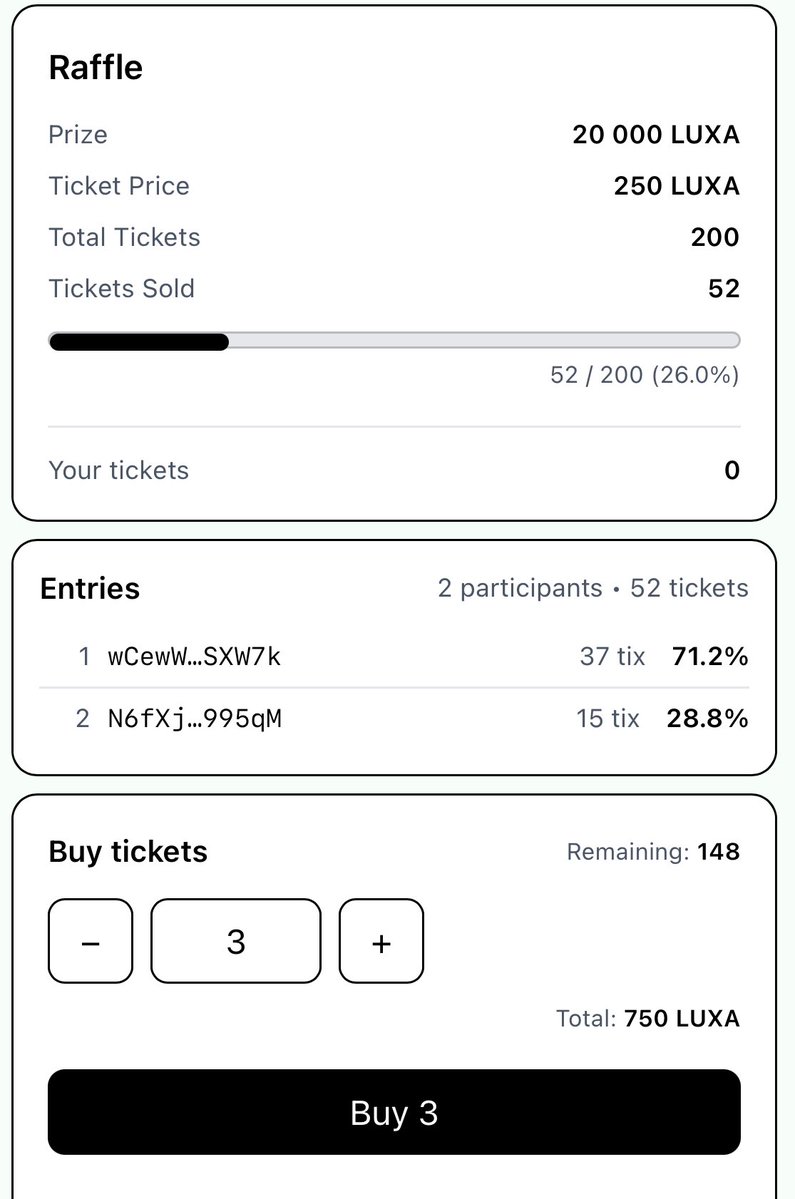Click the Raffle heading
The image size is (795, 1199).
(x=96, y=68)
